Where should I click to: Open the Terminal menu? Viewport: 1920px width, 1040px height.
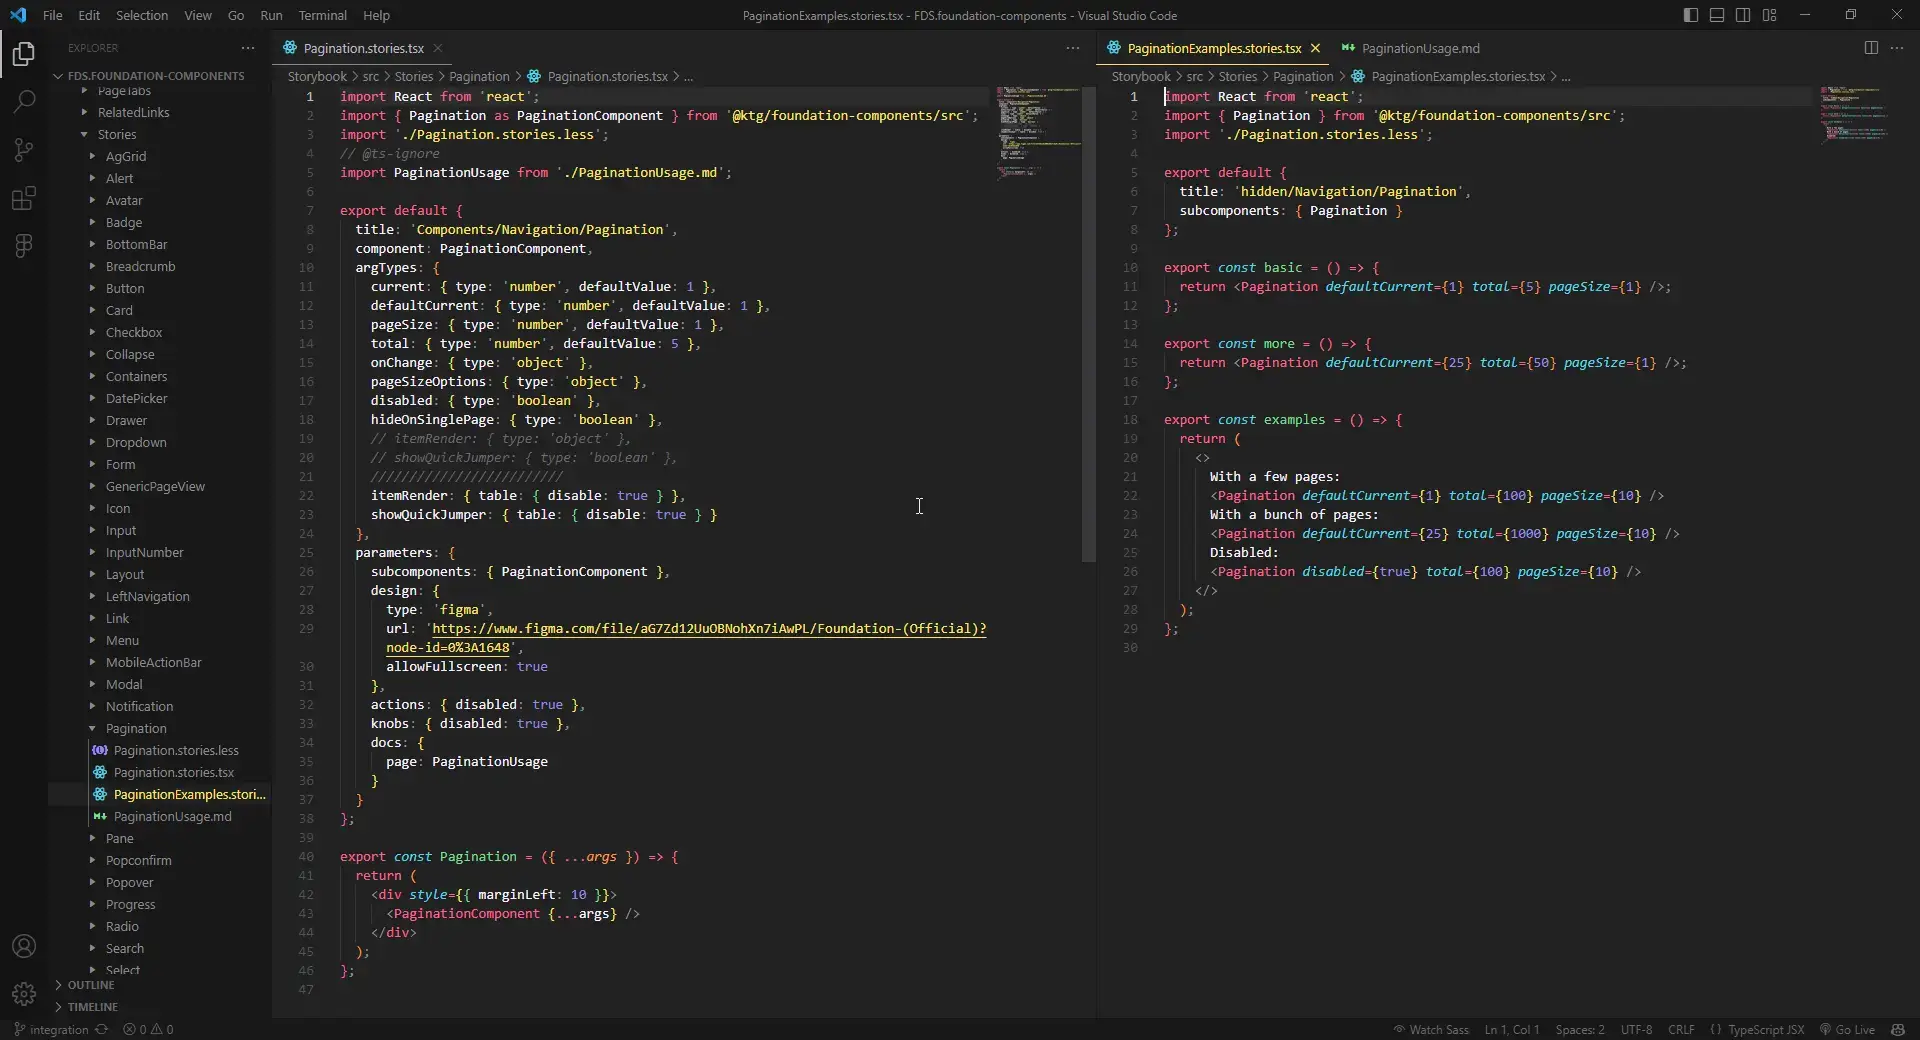point(322,15)
